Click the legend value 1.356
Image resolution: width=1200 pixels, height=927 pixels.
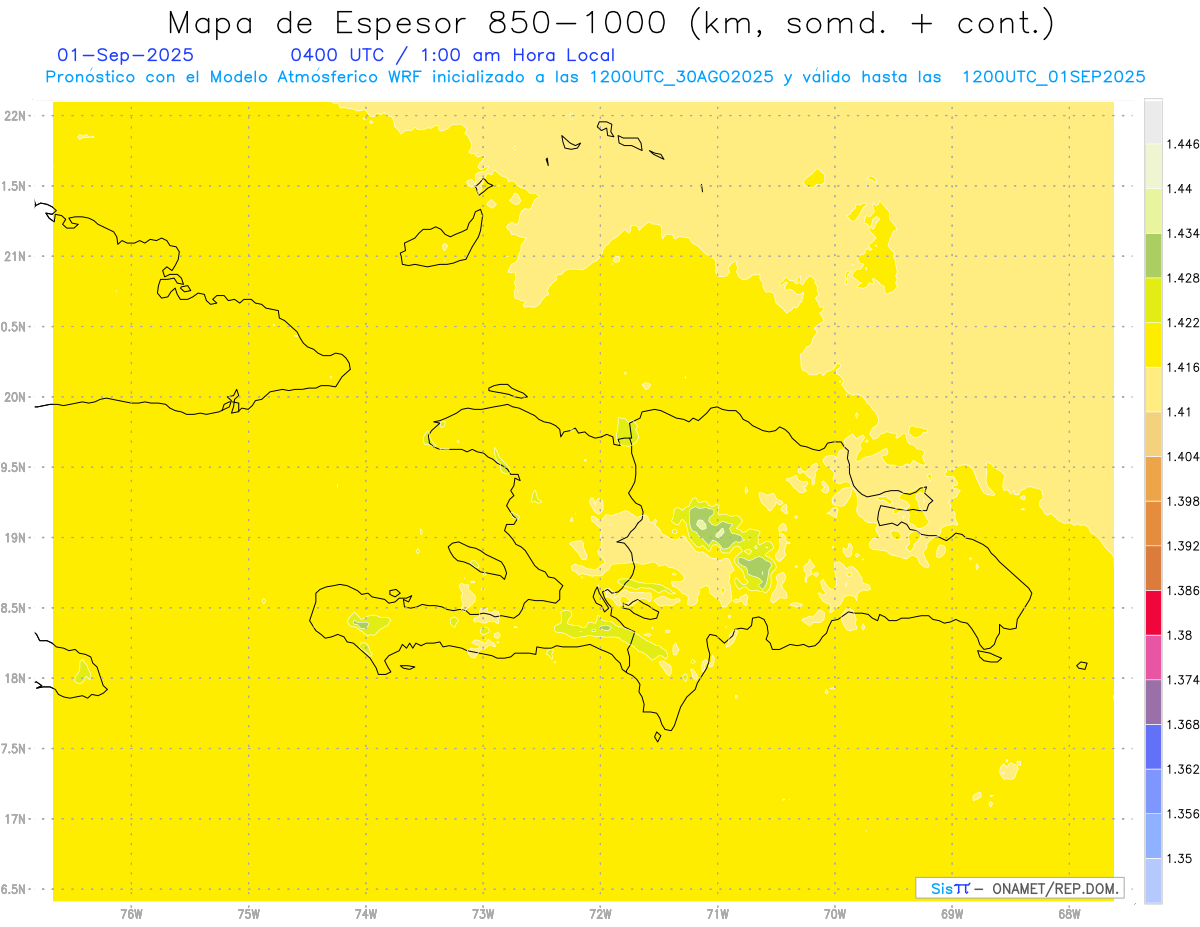[x=1185, y=813]
